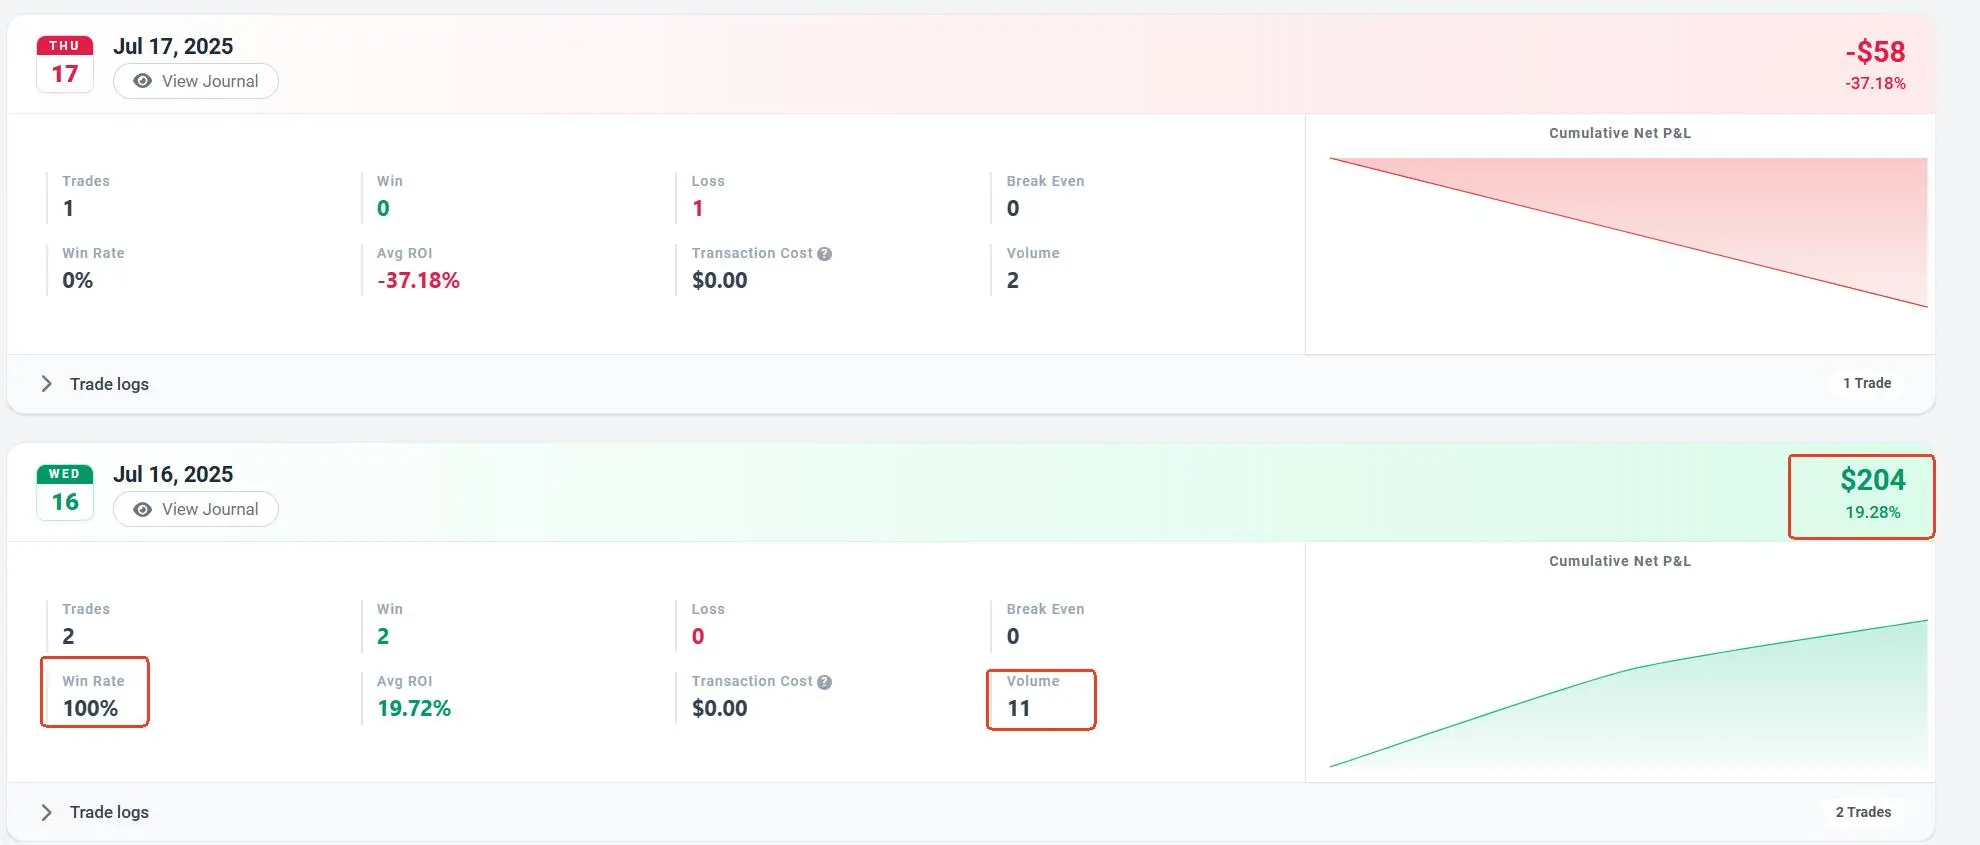Click the 1 Trade count badge
The image size is (1980, 845).
1867,383
